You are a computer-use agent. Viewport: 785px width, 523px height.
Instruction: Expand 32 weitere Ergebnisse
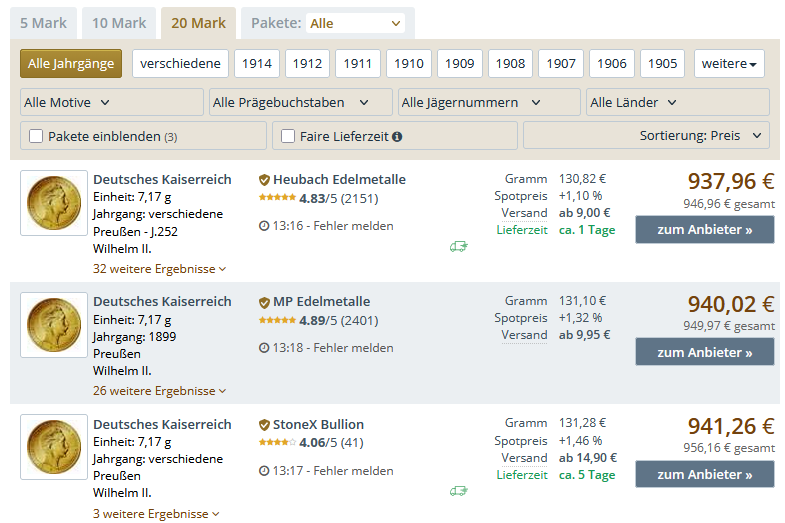pos(159,268)
